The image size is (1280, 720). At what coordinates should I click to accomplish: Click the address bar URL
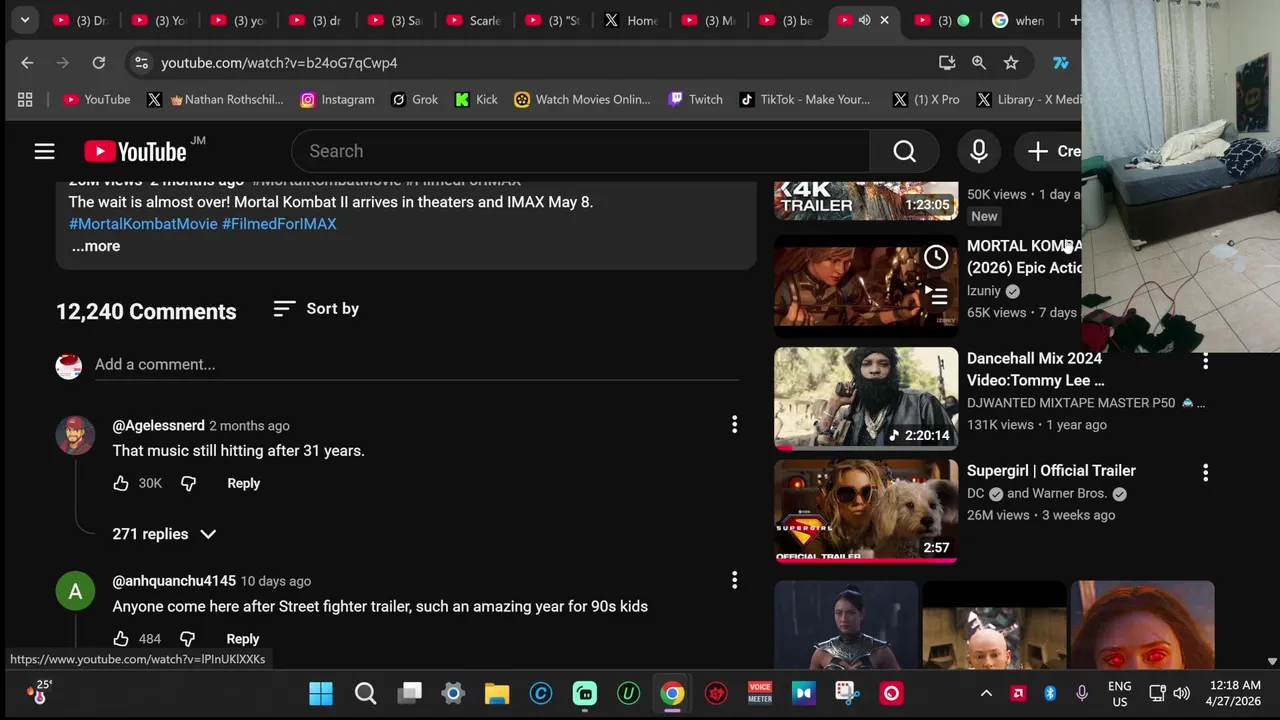point(279,62)
